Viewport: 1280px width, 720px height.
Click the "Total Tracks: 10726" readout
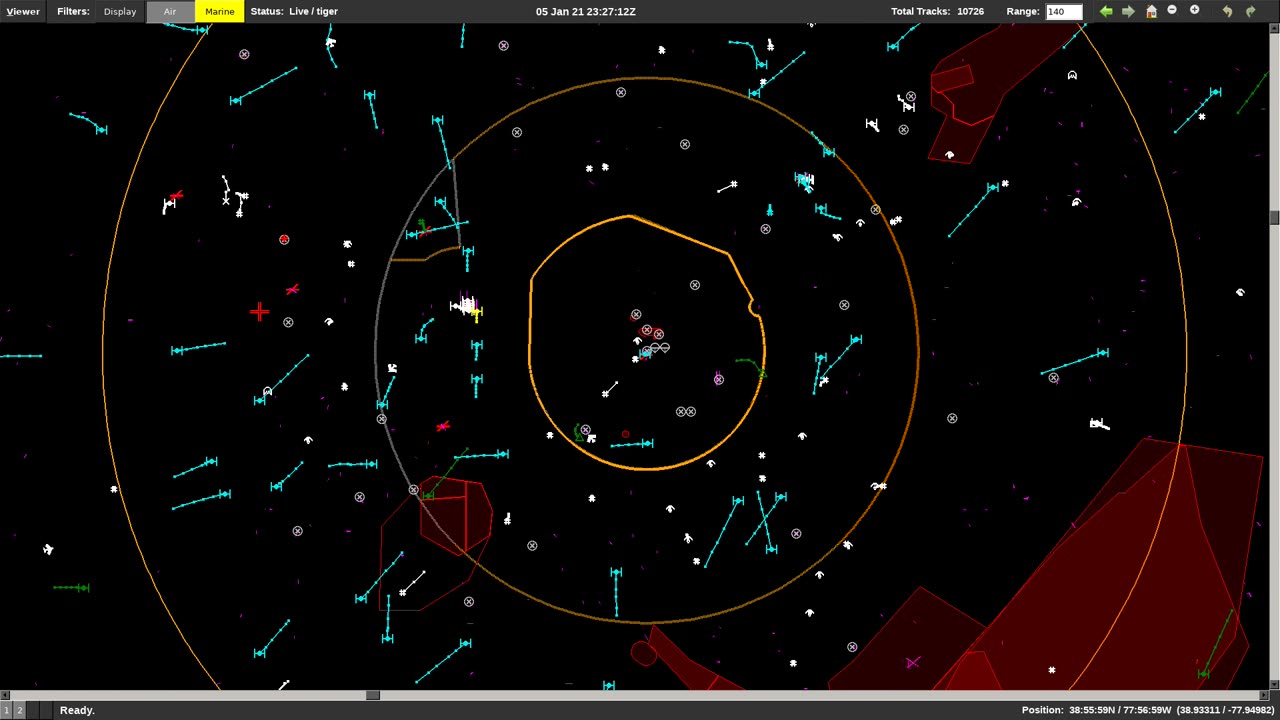(x=938, y=11)
